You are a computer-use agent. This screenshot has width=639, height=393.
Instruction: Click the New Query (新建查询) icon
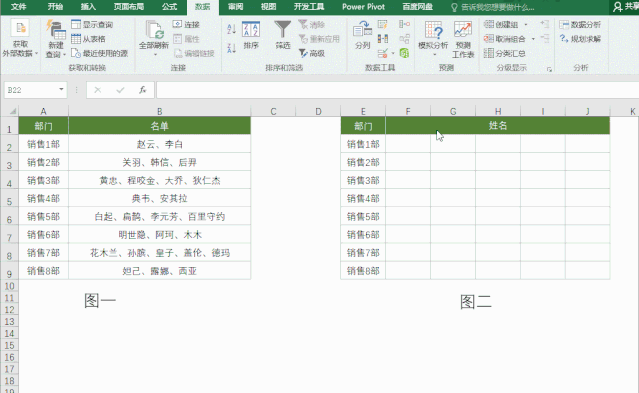point(56,30)
